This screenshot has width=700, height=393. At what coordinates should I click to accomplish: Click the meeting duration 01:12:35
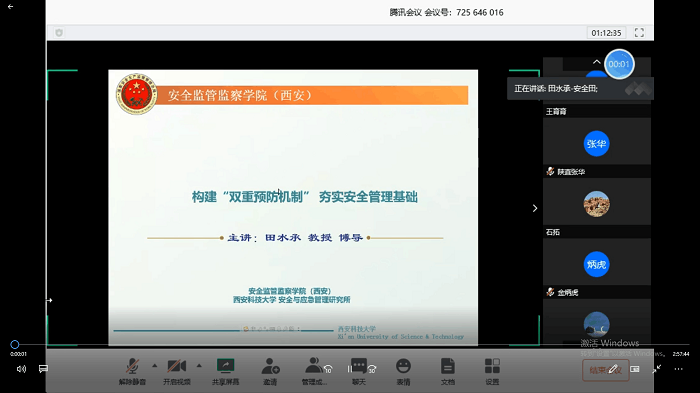coord(606,33)
